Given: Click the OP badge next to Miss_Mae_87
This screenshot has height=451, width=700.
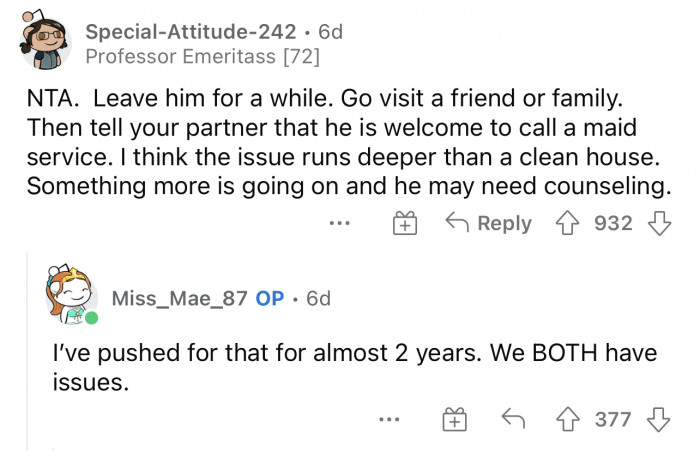Looking at the screenshot, I should [270, 298].
